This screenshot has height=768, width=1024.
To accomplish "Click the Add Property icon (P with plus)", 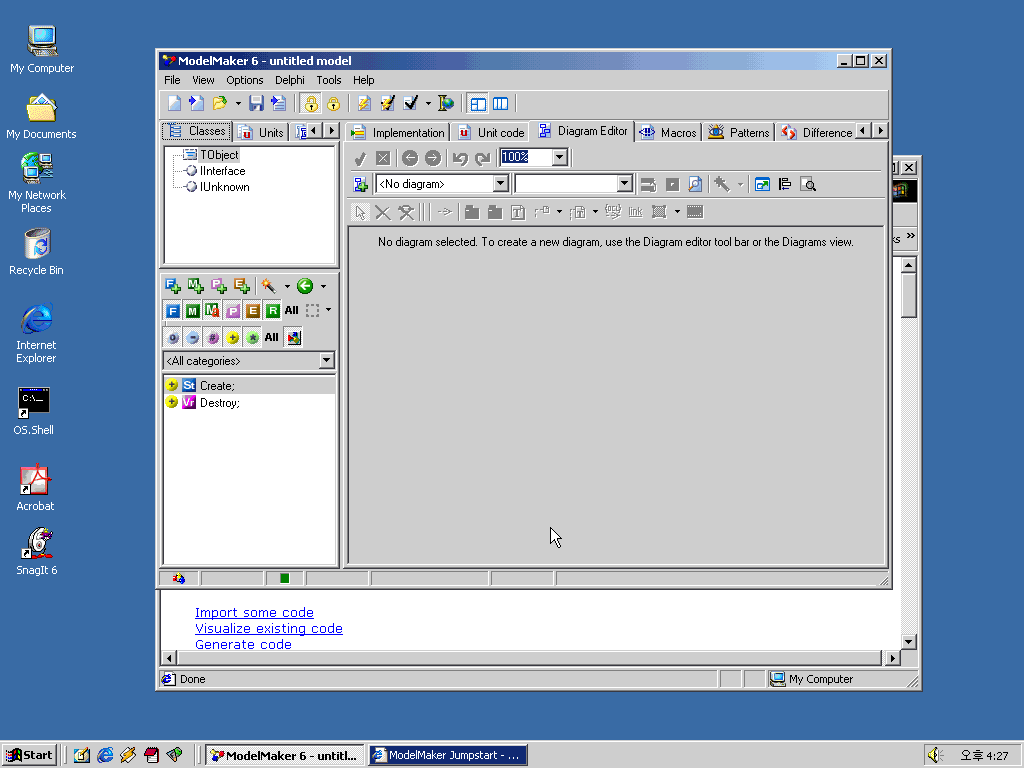I will pos(219,286).
